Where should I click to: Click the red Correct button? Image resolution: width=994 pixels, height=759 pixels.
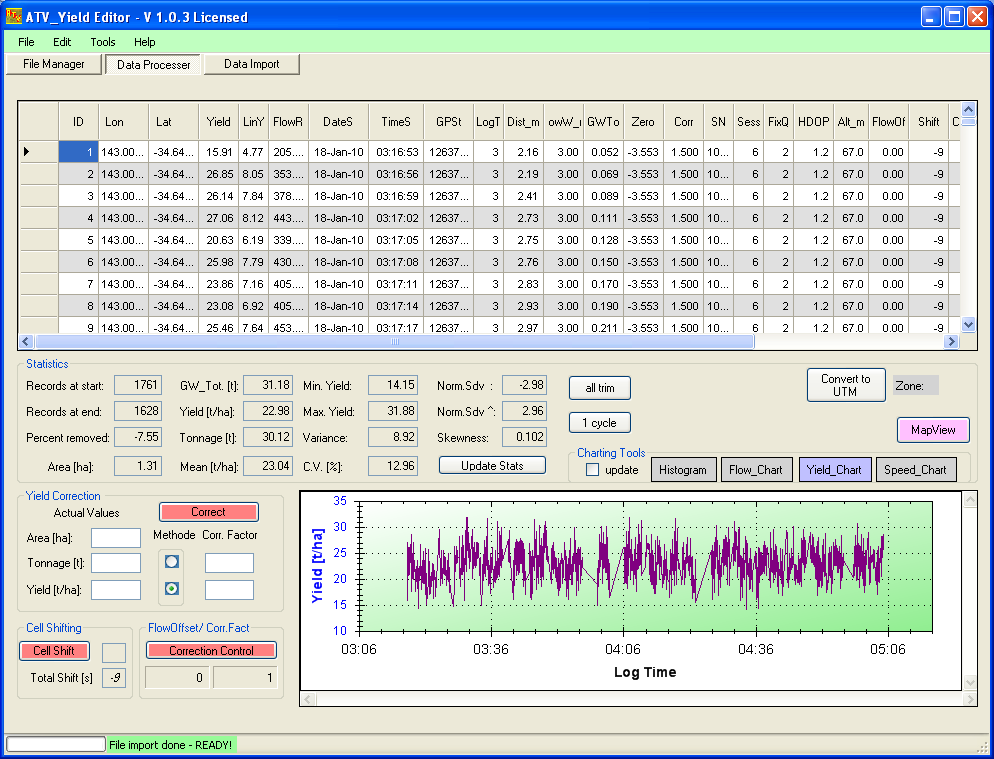click(x=208, y=512)
